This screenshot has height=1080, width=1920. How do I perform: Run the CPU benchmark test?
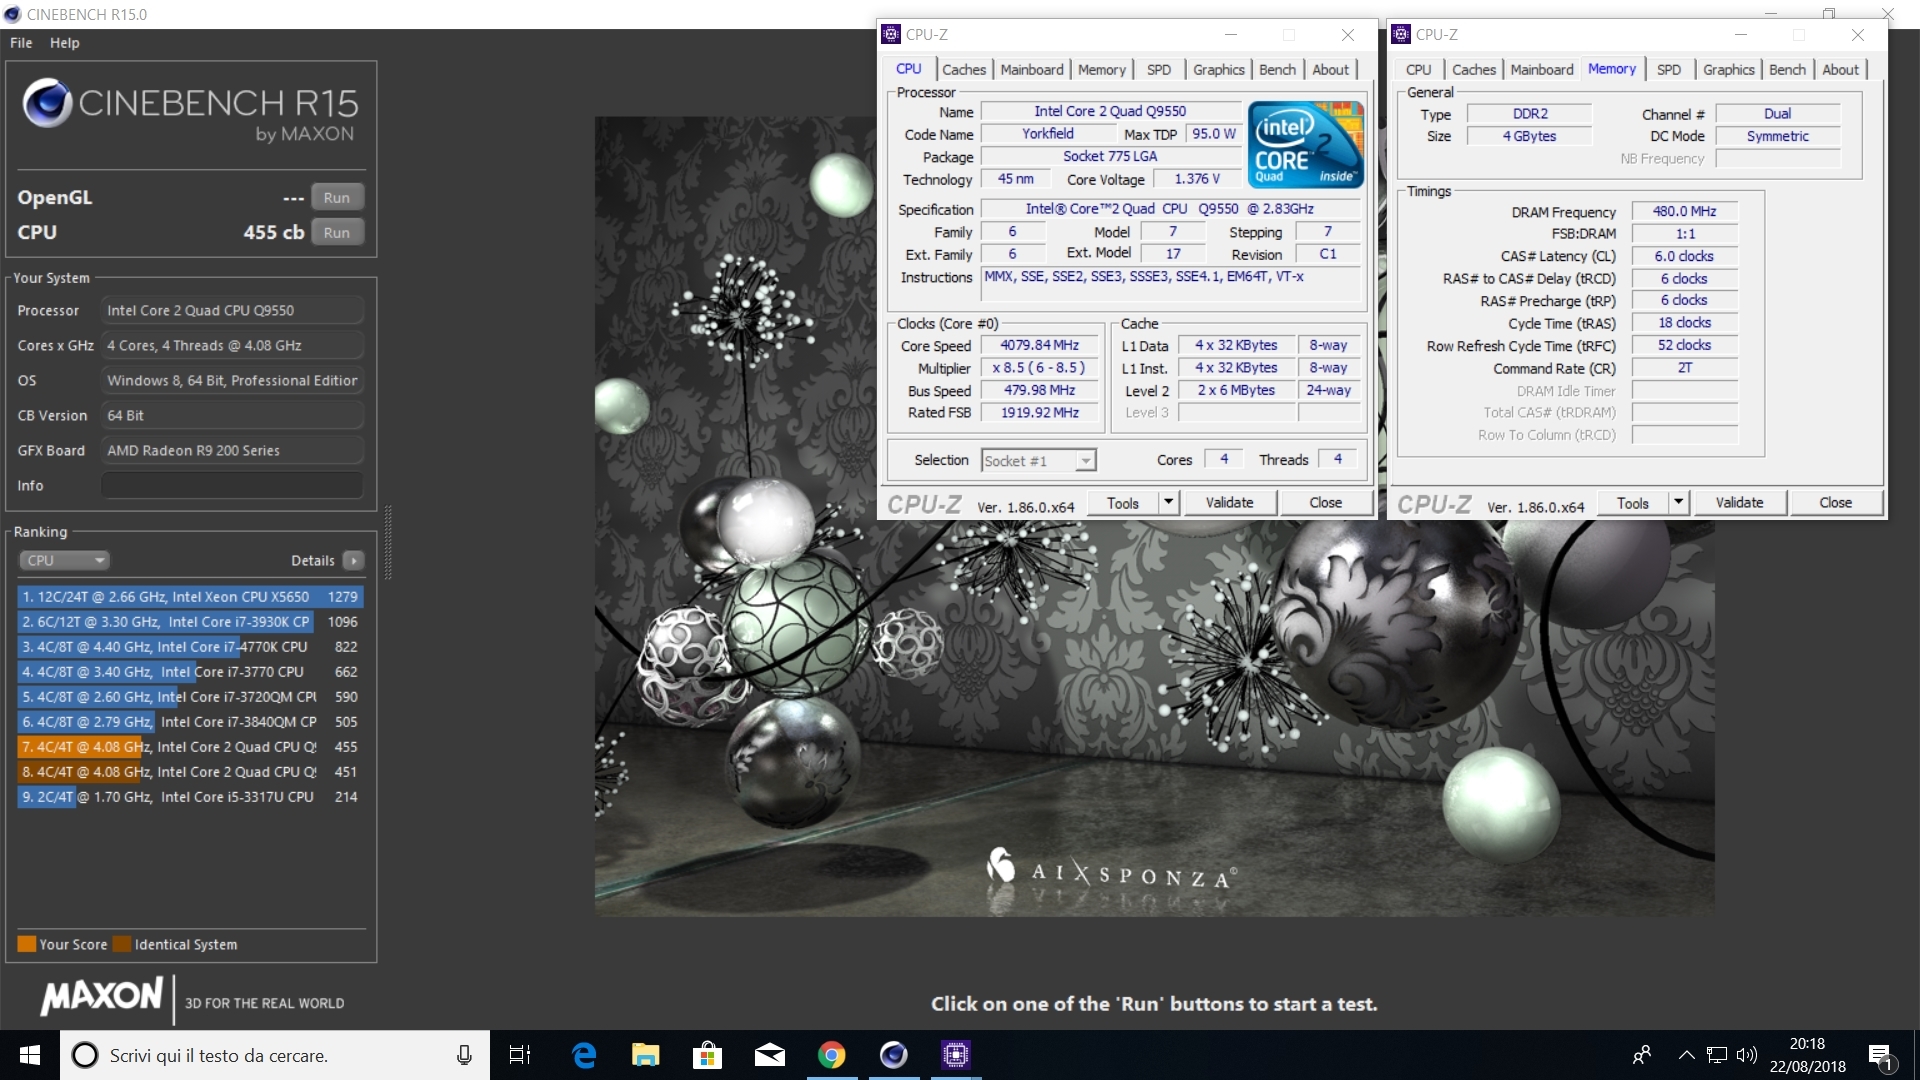pos(337,232)
